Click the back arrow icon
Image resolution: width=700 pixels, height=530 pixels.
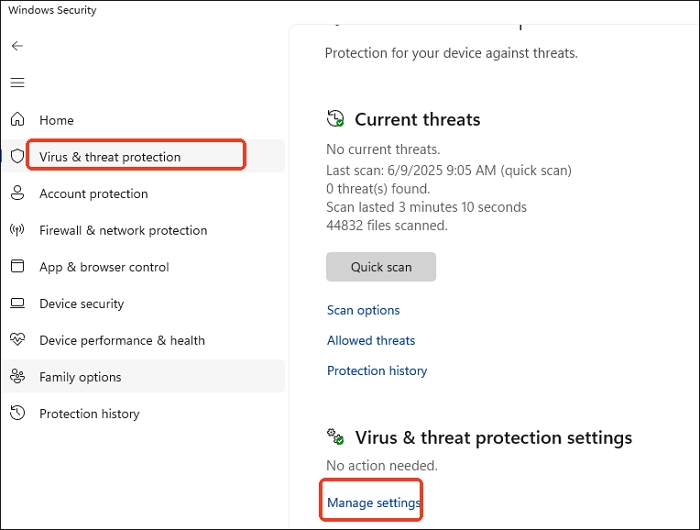click(17, 46)
